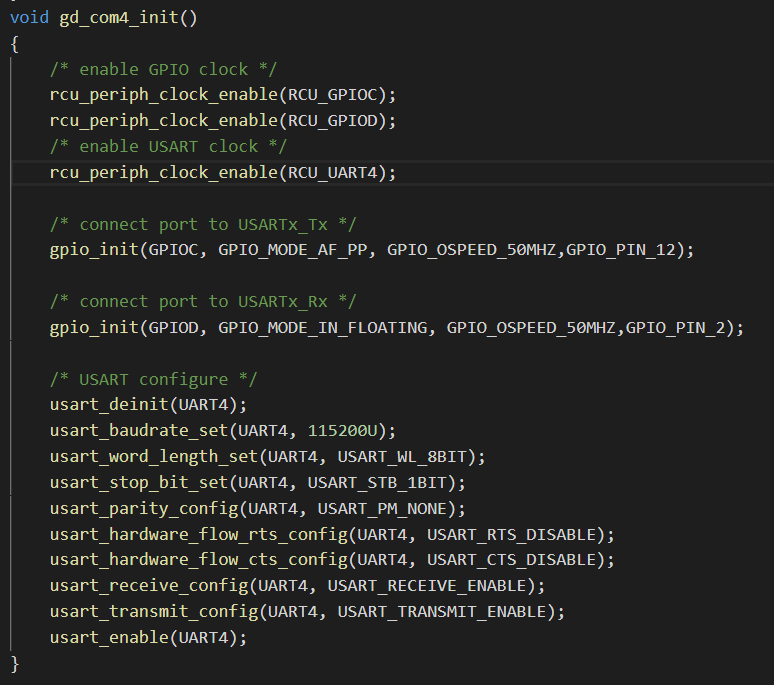Viewport: 774px width, 685px height.
Task: Click RCU_GPIOC in the clock enable call
Action: 333,94
